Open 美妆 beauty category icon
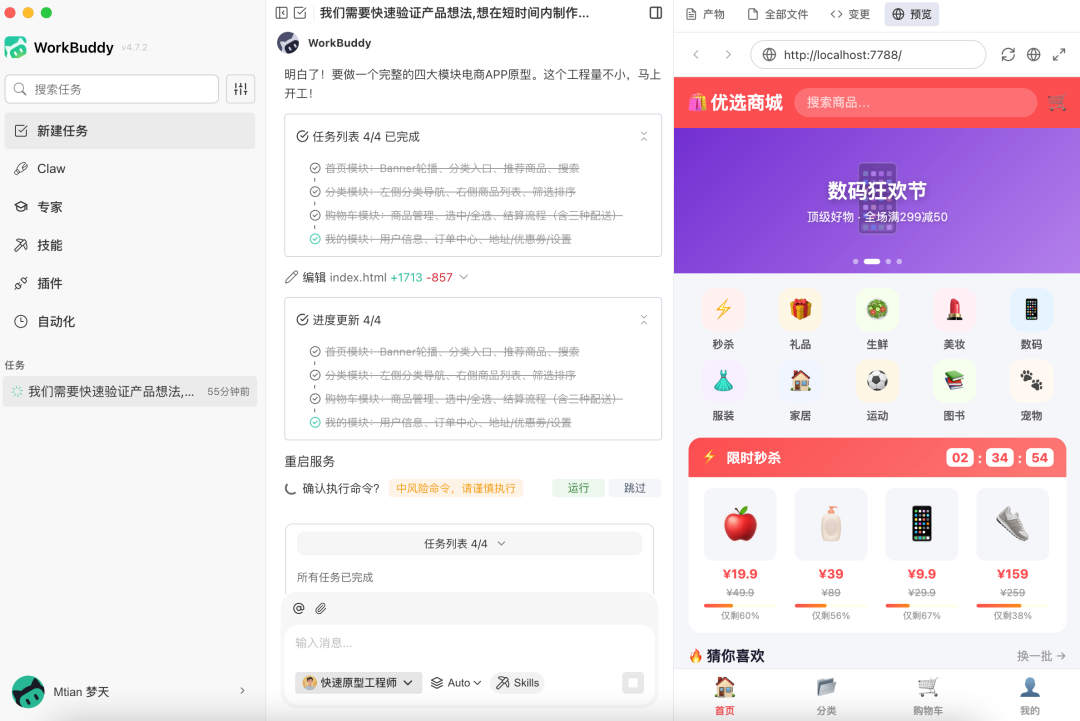This screenshot has width=1080, height=721. click(x=954, y=310)
